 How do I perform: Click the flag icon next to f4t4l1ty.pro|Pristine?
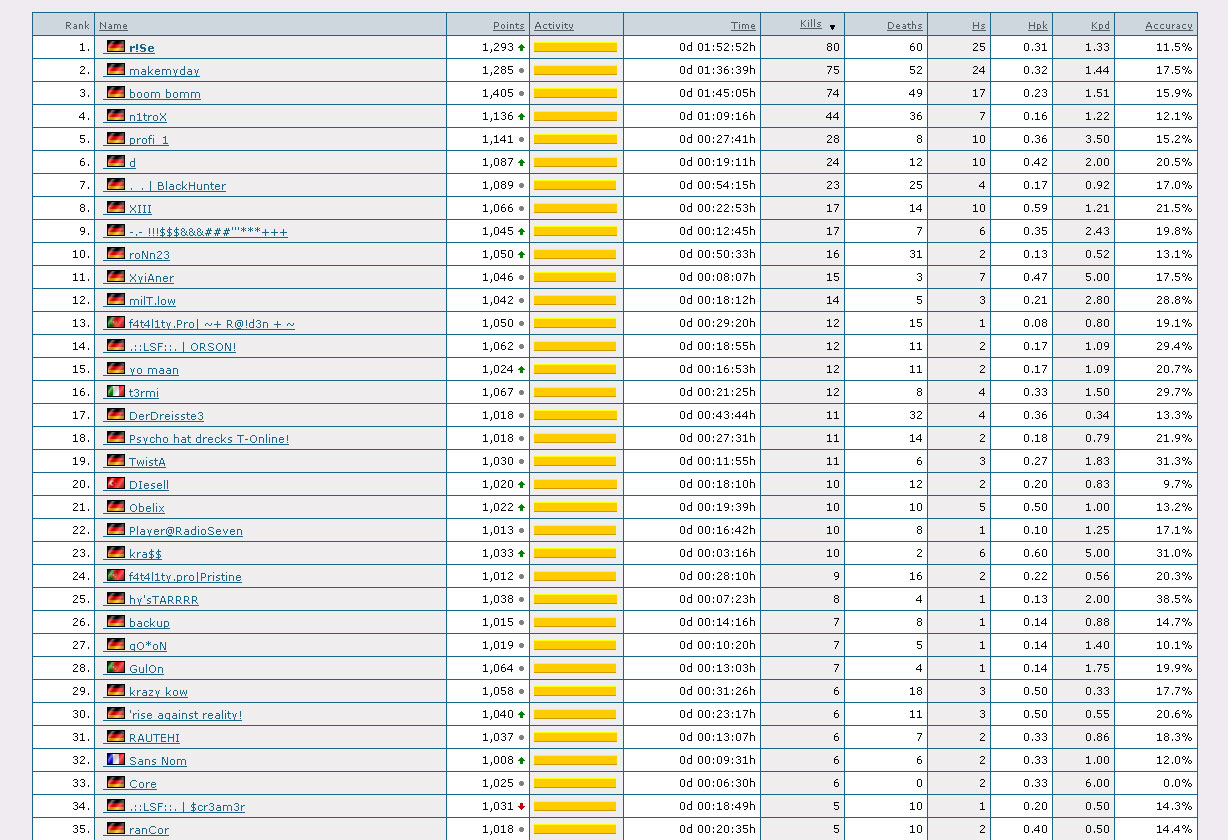coord(116,576)
